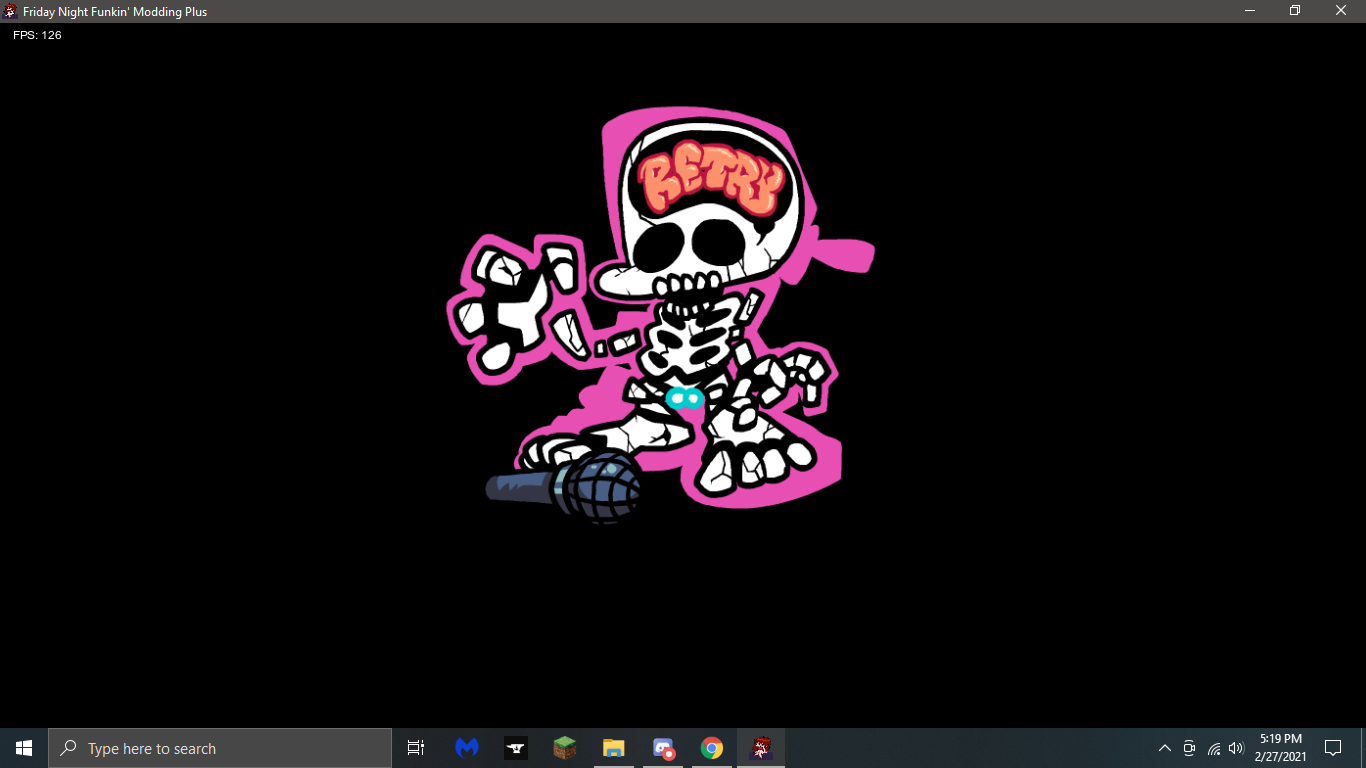Image resolution: width=1366 pixels, height=768 pixels.
Task: Click the FPS counter readout
Action: 35,35
